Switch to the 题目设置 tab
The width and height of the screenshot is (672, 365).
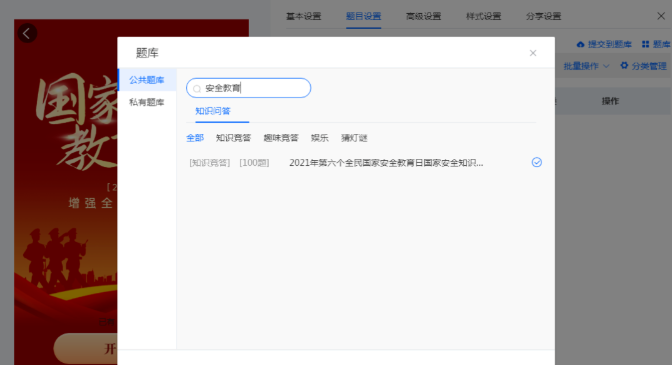click(x=363, y=16)
